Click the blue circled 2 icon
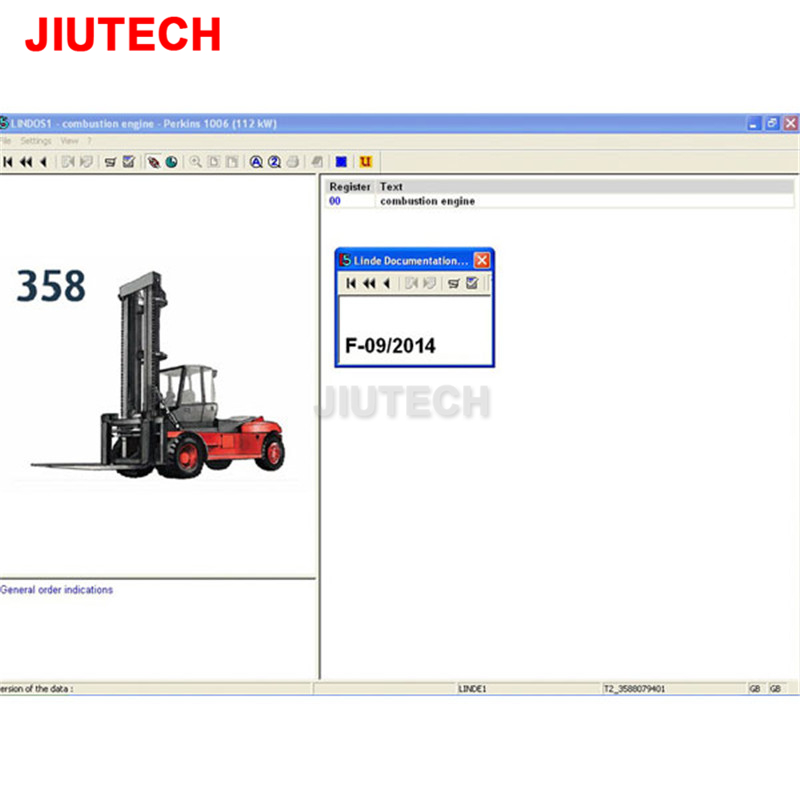The image size is (800, 800). tap(273, 162)
